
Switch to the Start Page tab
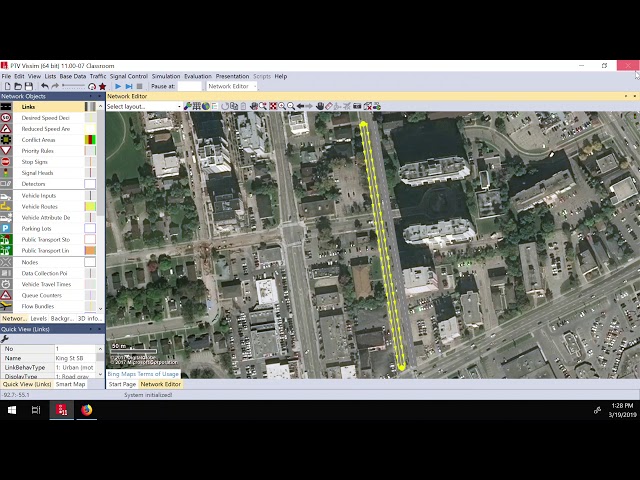122,384
